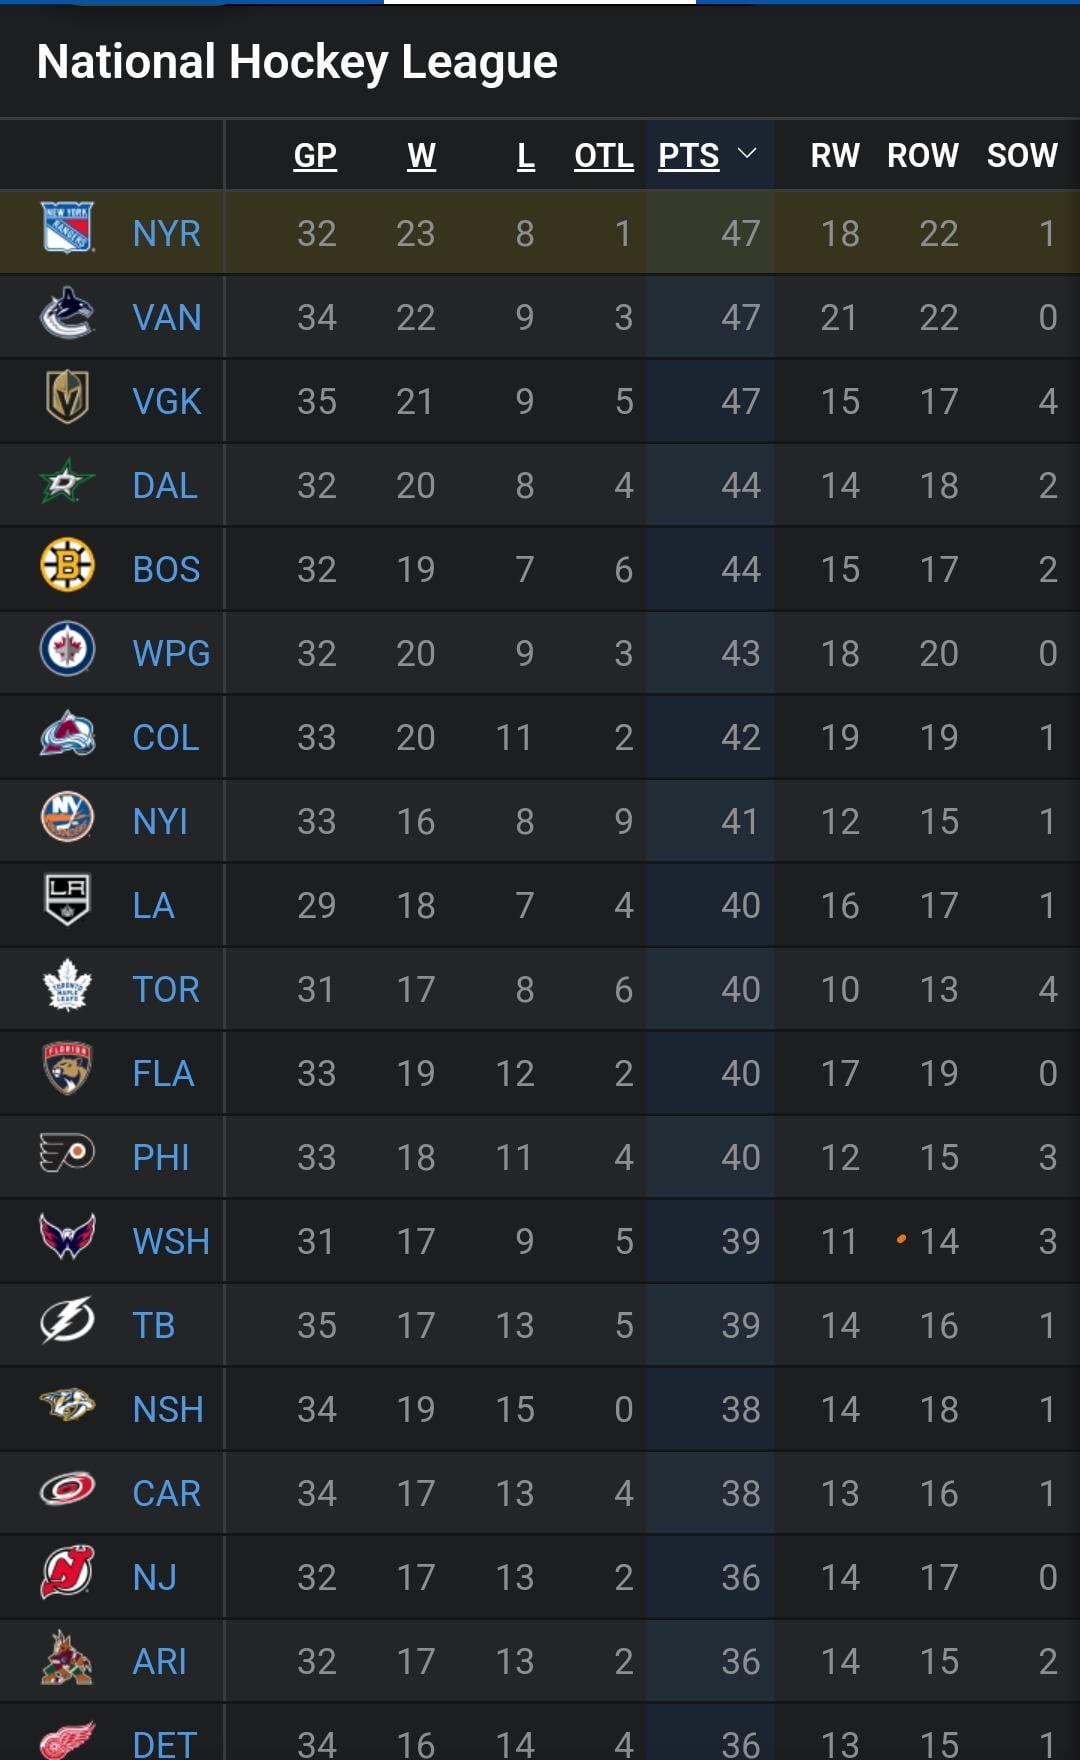Screen dimensions: 1080x1760
Task: Click the Winnipeg Jets logo
Action: pyautogui.click(x=67, y=650)
